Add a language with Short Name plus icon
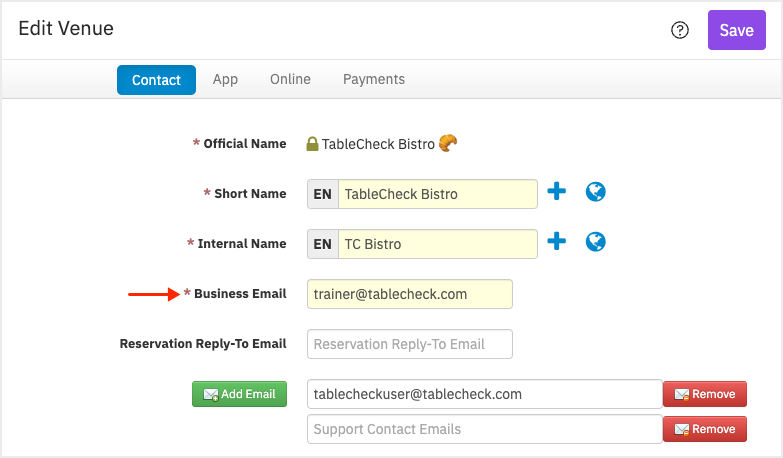Screen dimensions: 783x458 (556, 191)
